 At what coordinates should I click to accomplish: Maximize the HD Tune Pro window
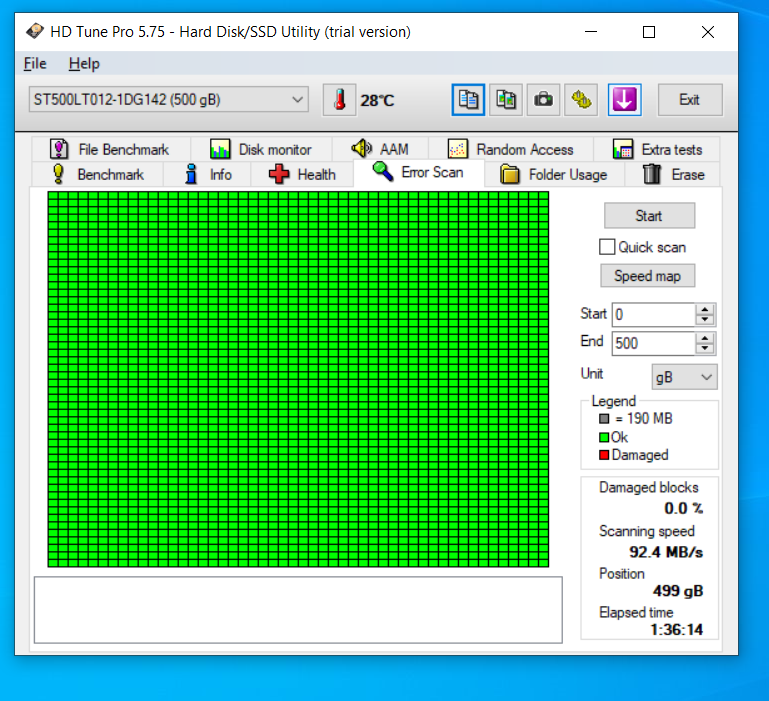pyautogui.click(x=649, y=32)
